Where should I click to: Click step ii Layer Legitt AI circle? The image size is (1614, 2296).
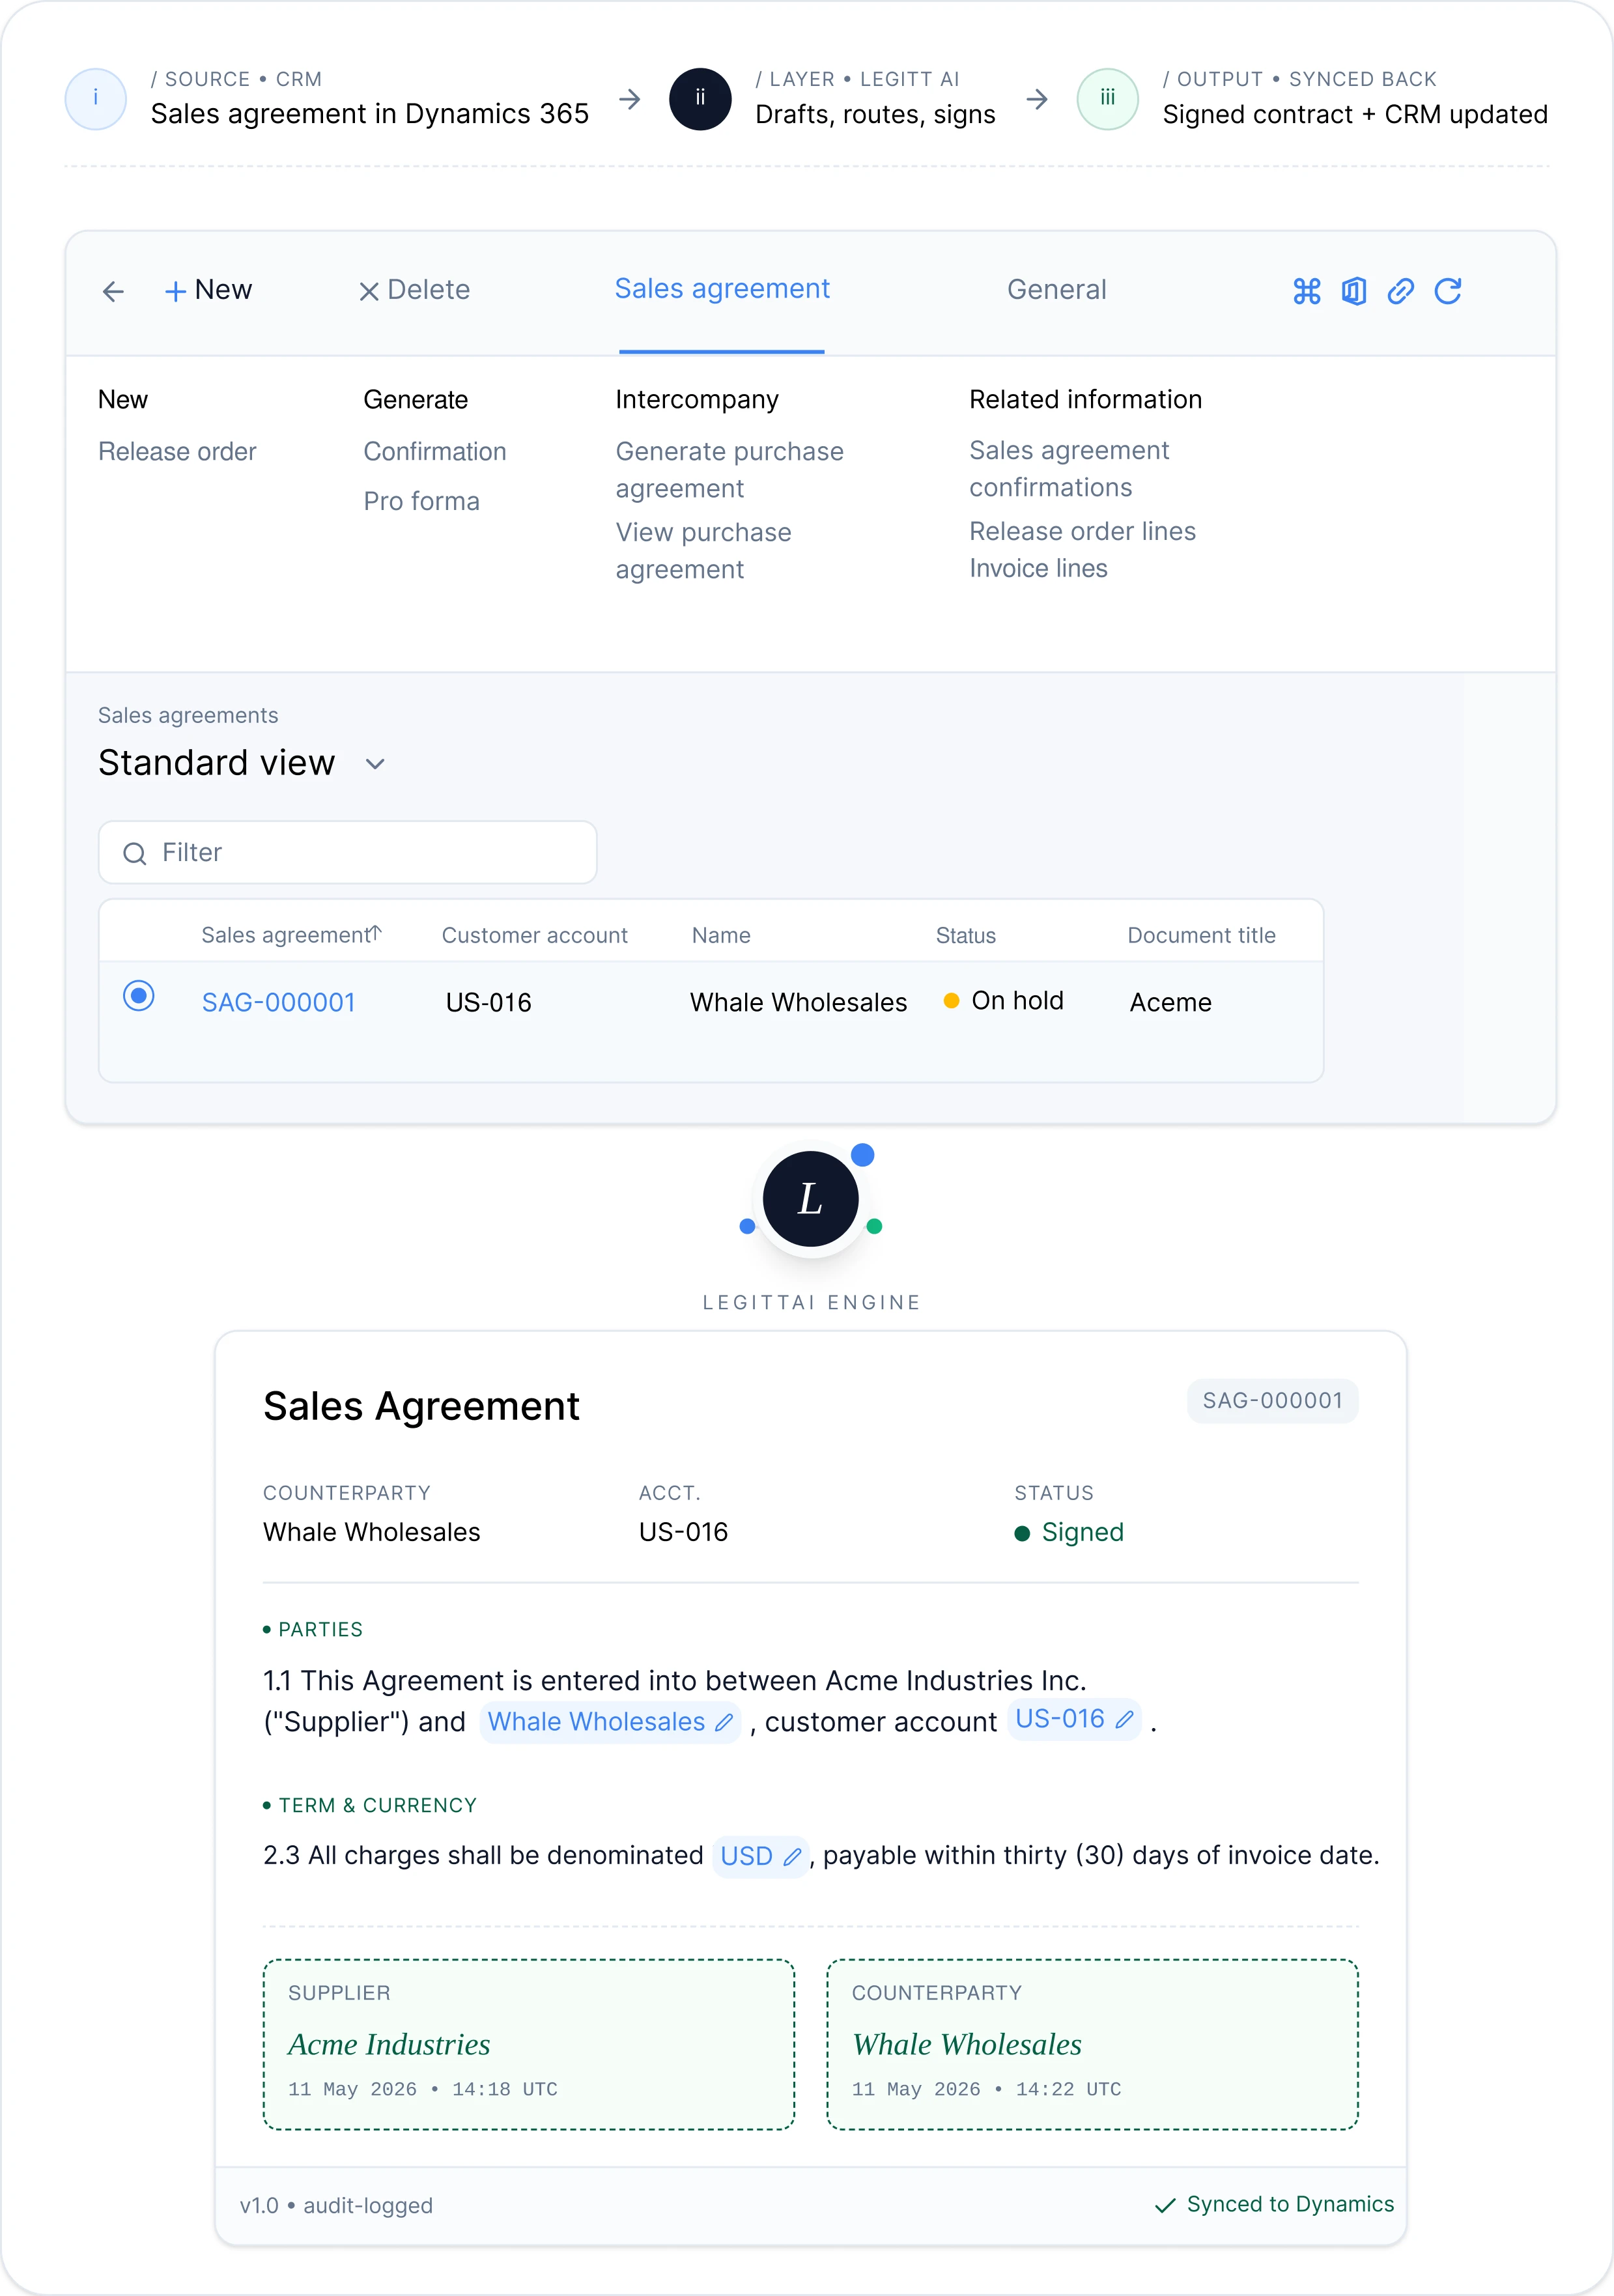(x=700, y=98)
